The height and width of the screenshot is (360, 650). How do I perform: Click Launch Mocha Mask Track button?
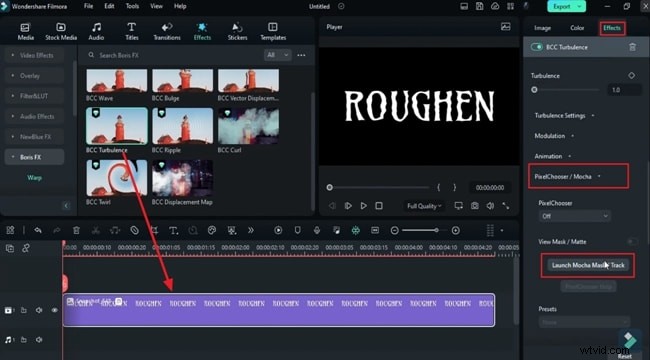point(588,265)
